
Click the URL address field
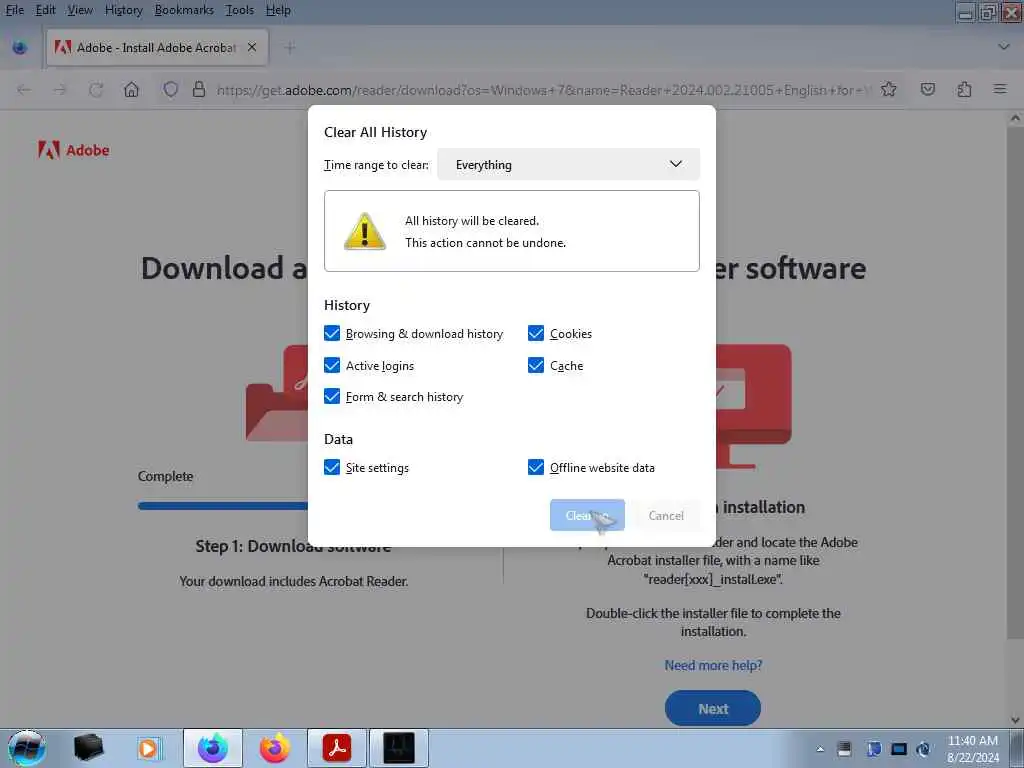[x=543, y=89]
